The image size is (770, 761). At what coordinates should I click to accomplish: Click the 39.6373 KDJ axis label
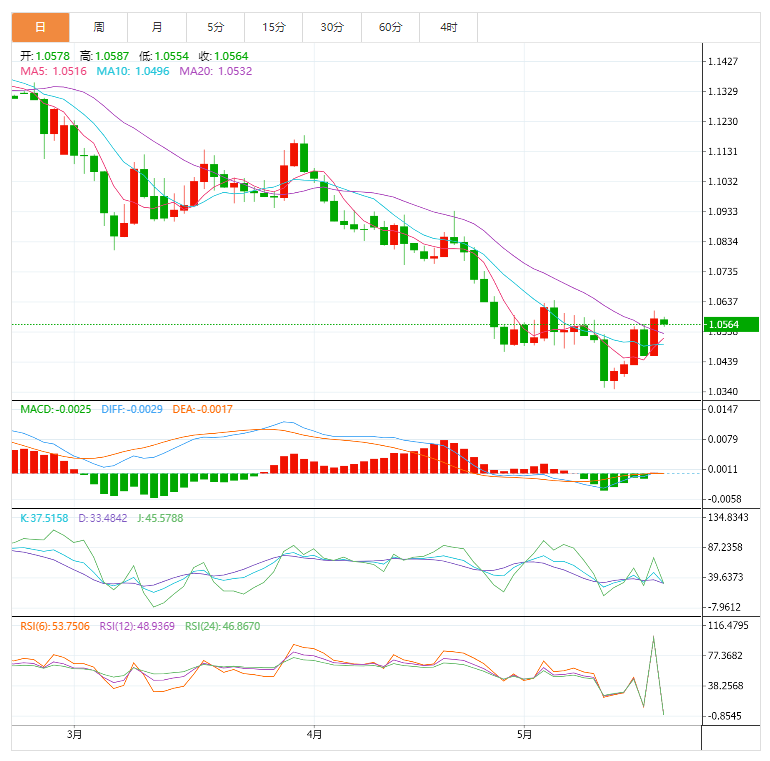coord(725,577)
